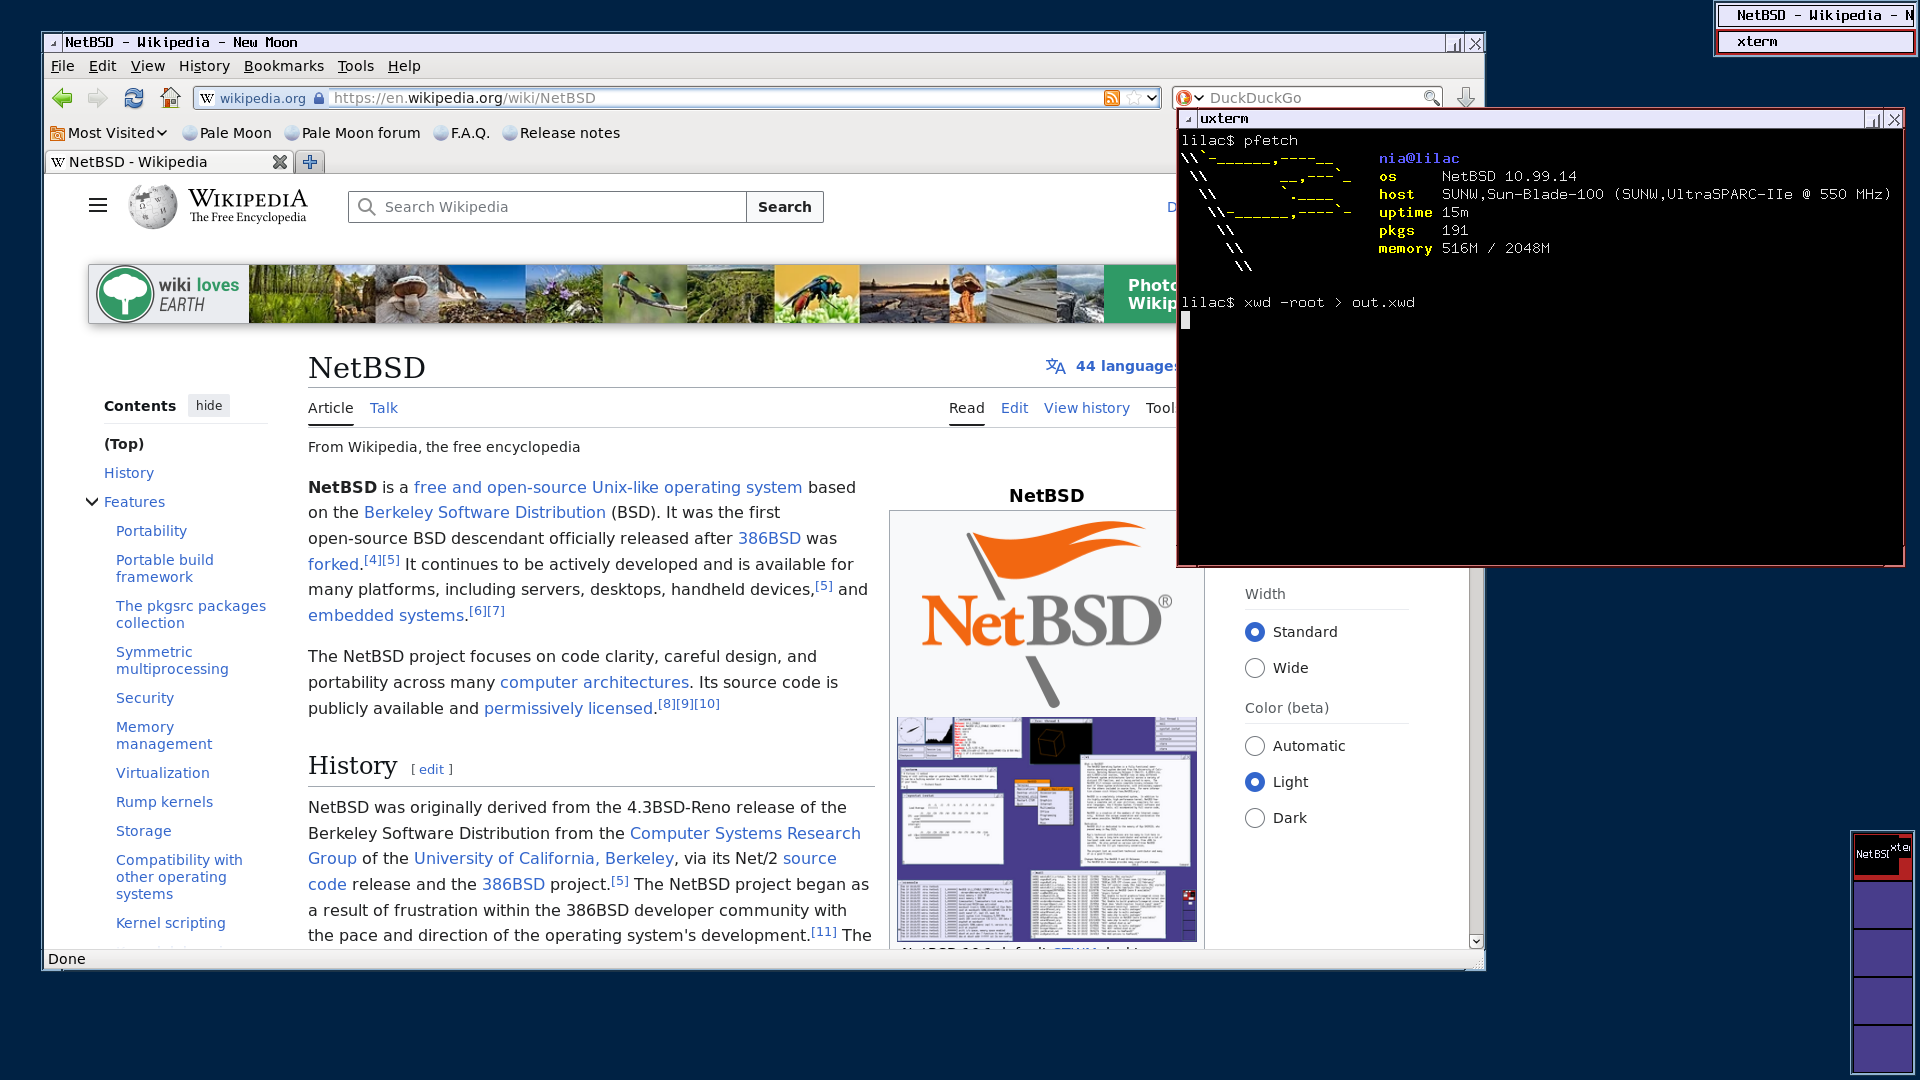Select the Standard width radio button
The image size is (1920, 1080).
(1255, 632)
